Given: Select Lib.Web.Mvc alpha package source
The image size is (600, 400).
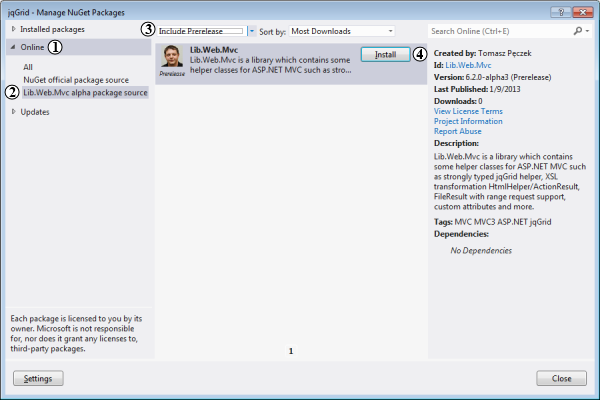Looking at the screenshot, I should point(85,93).
